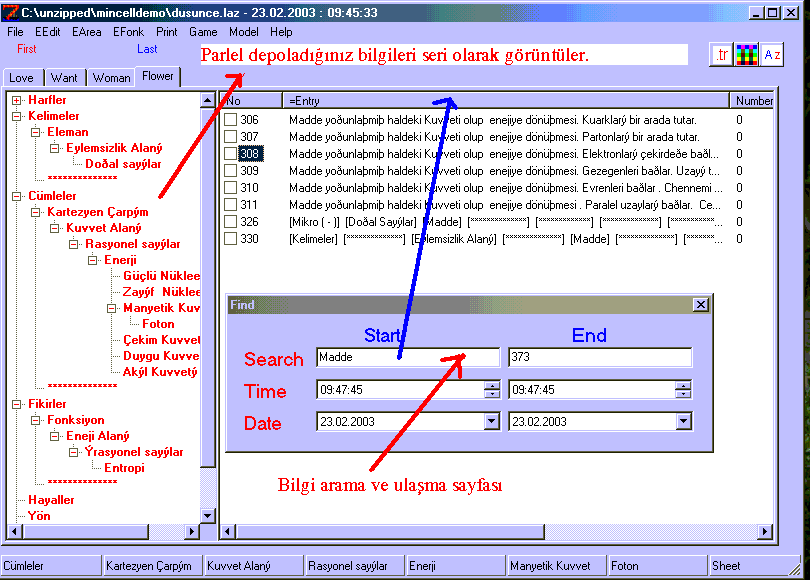This screenshot has height=580, width=810.
Task: Select the Want tab
Action: click(x=64, y=78)
